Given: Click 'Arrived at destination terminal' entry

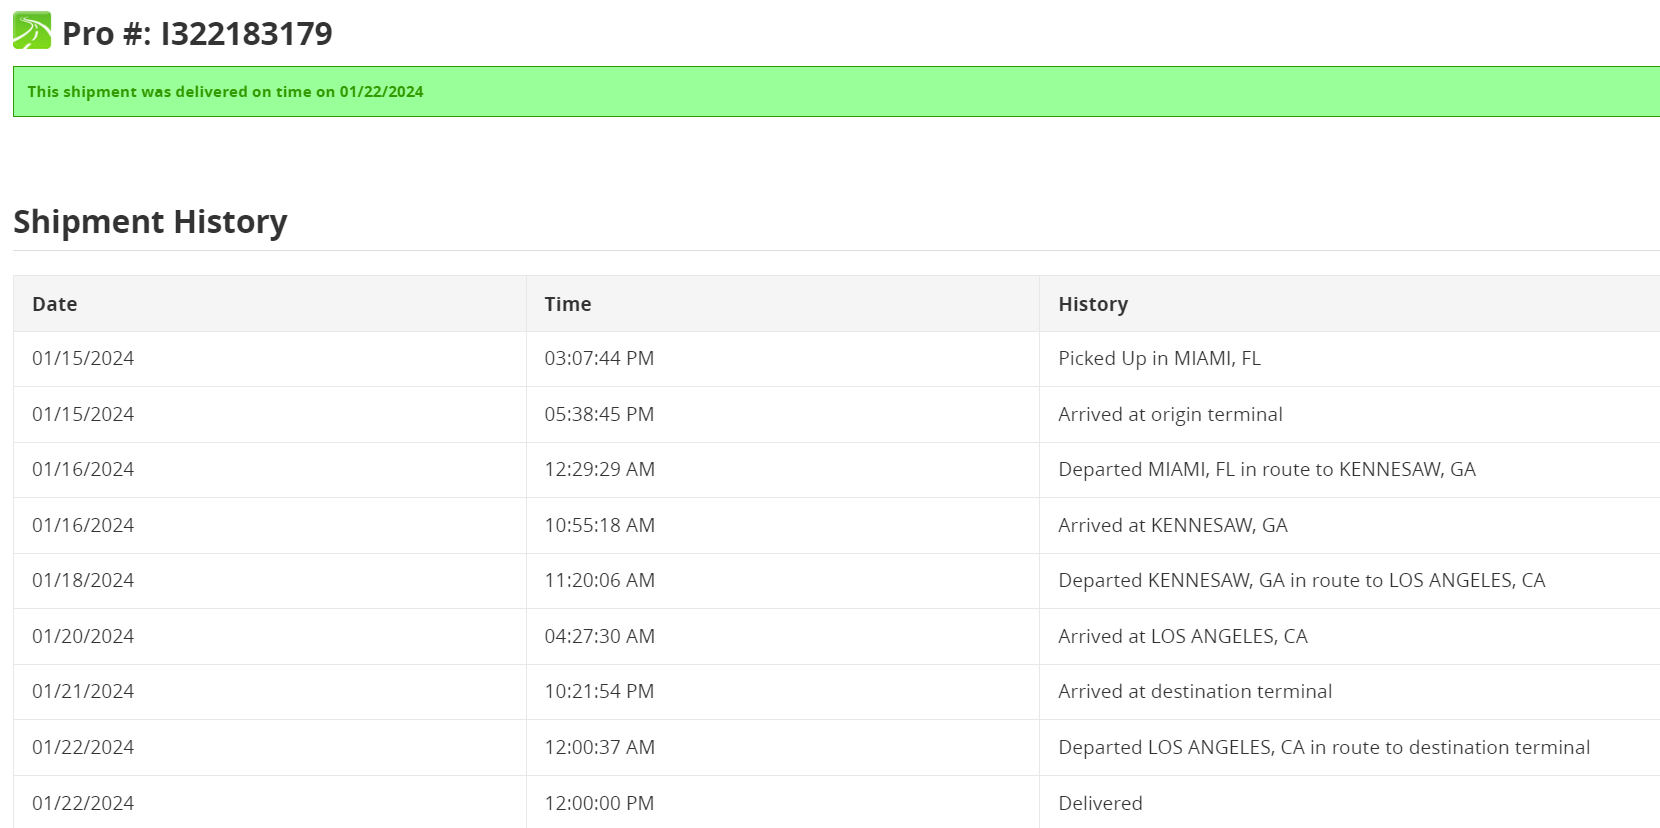Looking at the screenshot, I should pyautogui.click(x=1195, y=691).
